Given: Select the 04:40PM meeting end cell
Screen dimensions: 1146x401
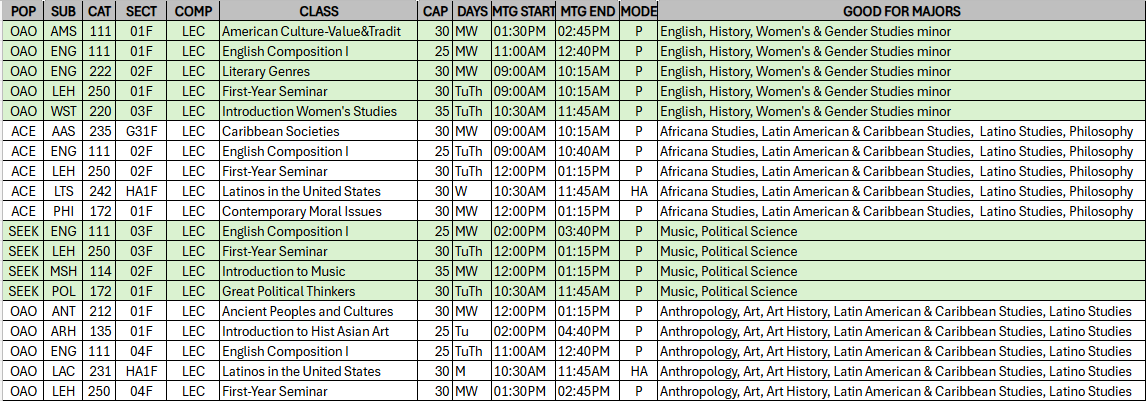Looking at the screenshot, I should (x=588, y=332).
